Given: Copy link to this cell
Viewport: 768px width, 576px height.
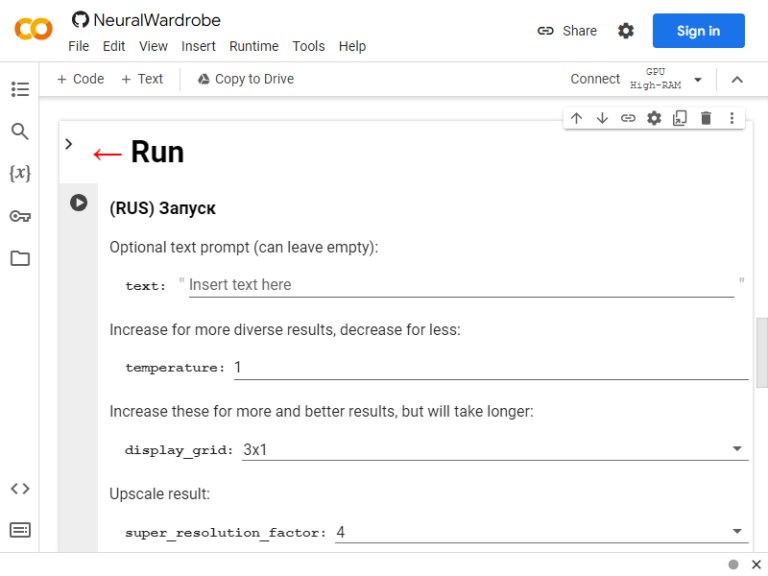Looking at the screenshot, I should [628, 118].
